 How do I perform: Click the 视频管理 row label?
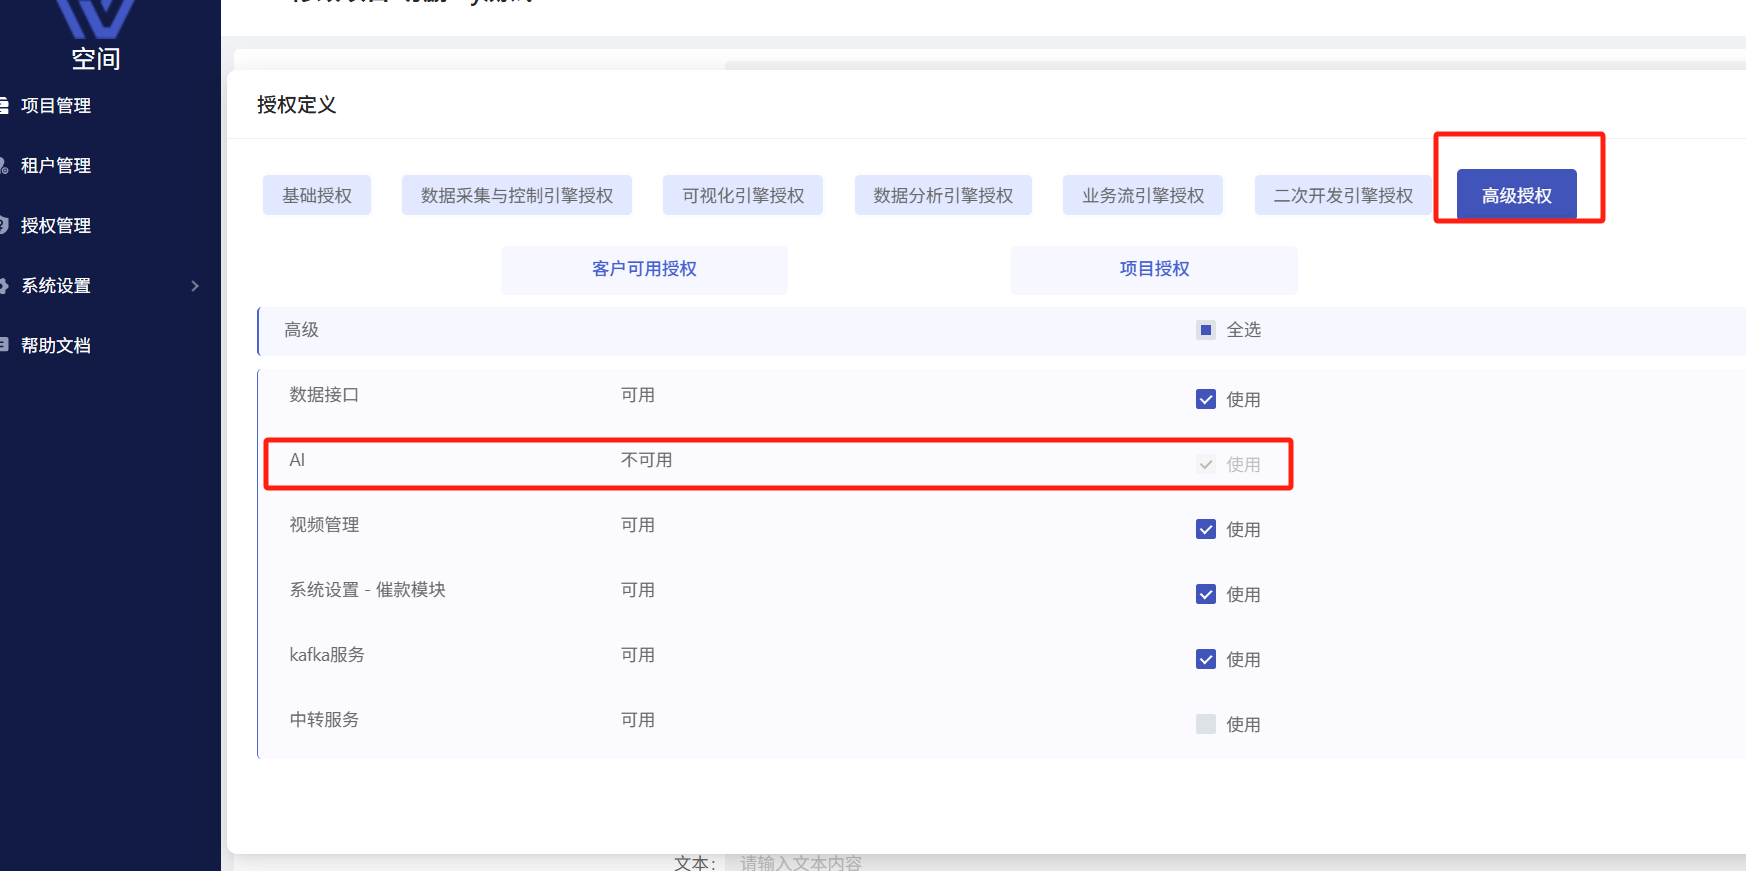(x=324, y=525)
